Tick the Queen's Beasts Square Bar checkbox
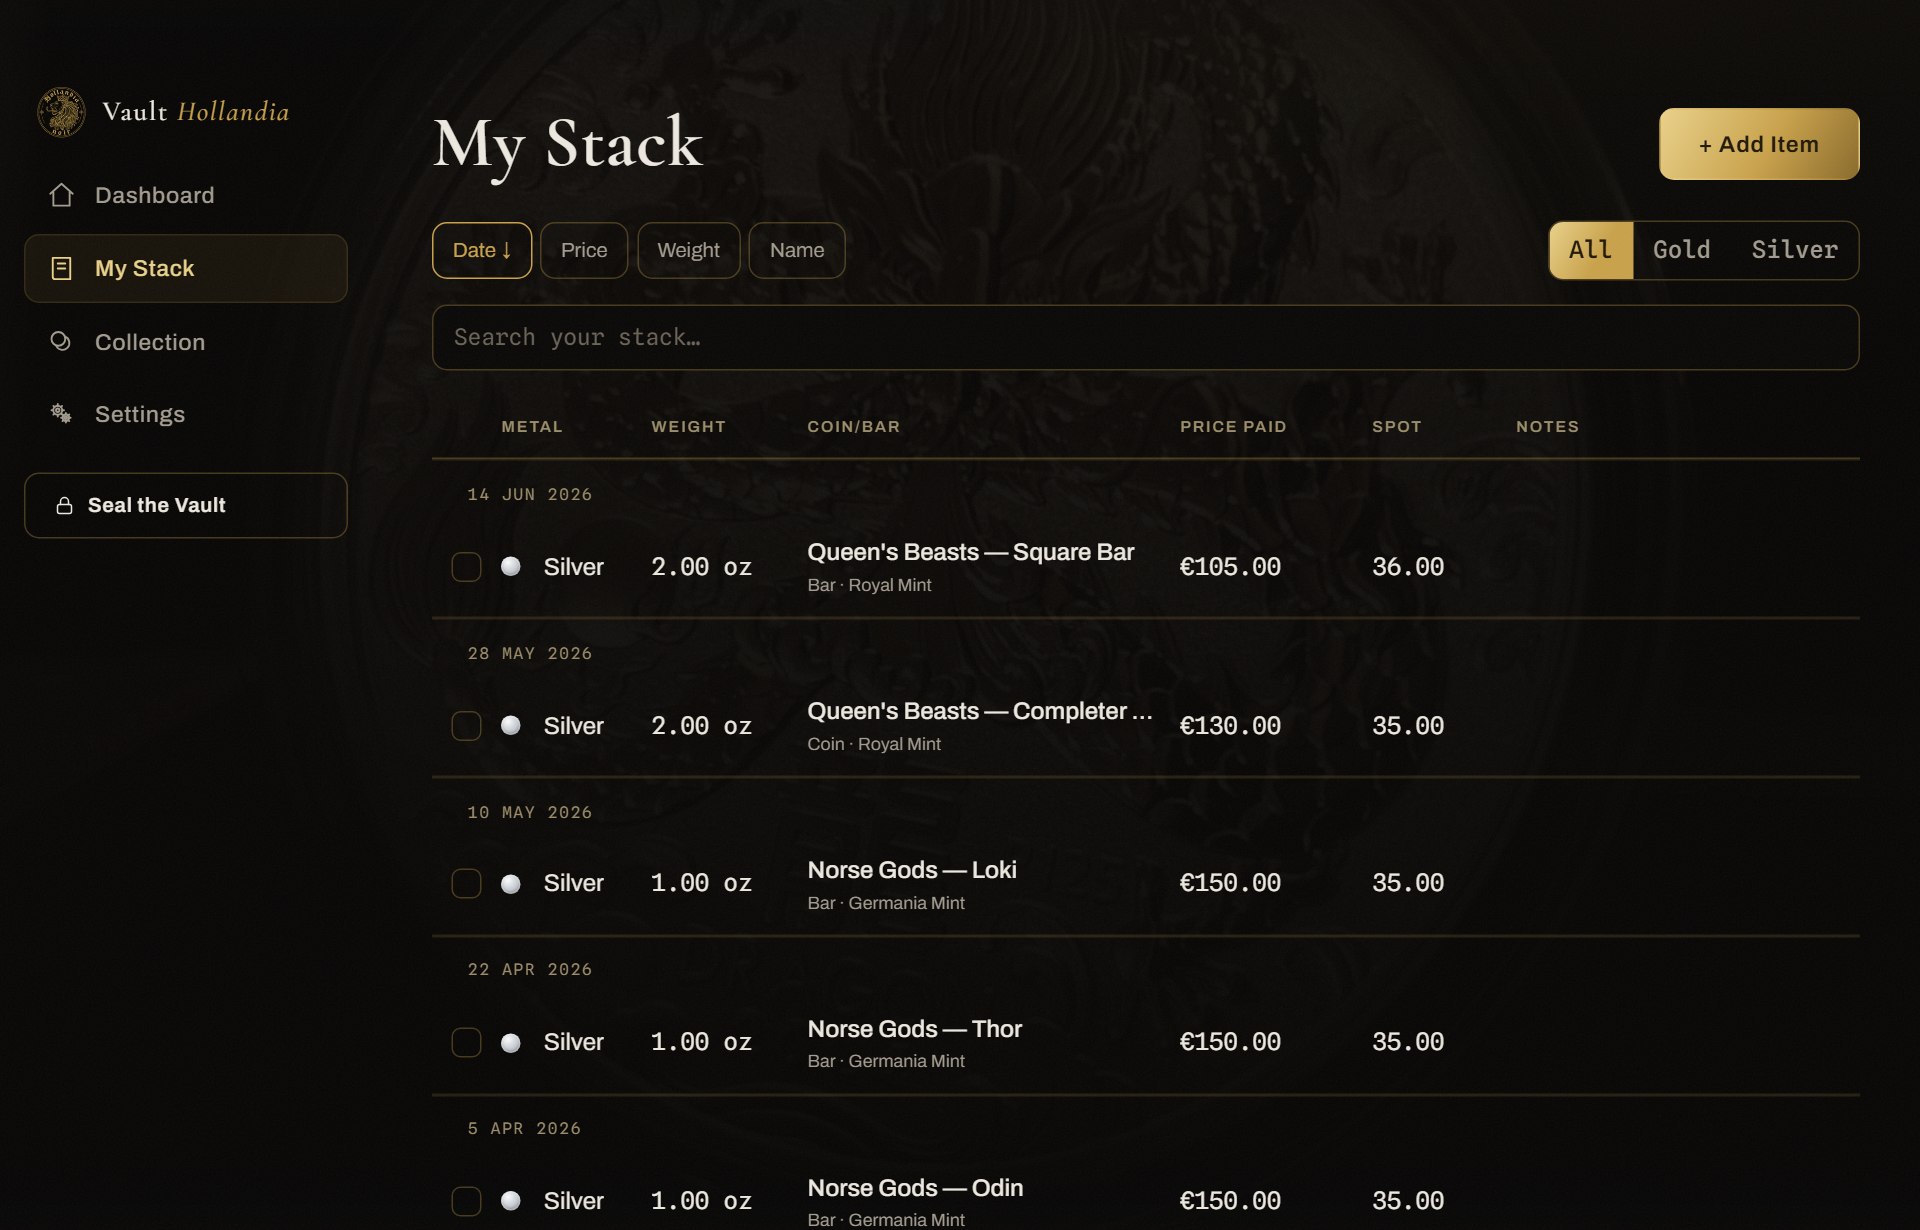This screenshot has width=1920, height=1230. (x=466, y=567)
